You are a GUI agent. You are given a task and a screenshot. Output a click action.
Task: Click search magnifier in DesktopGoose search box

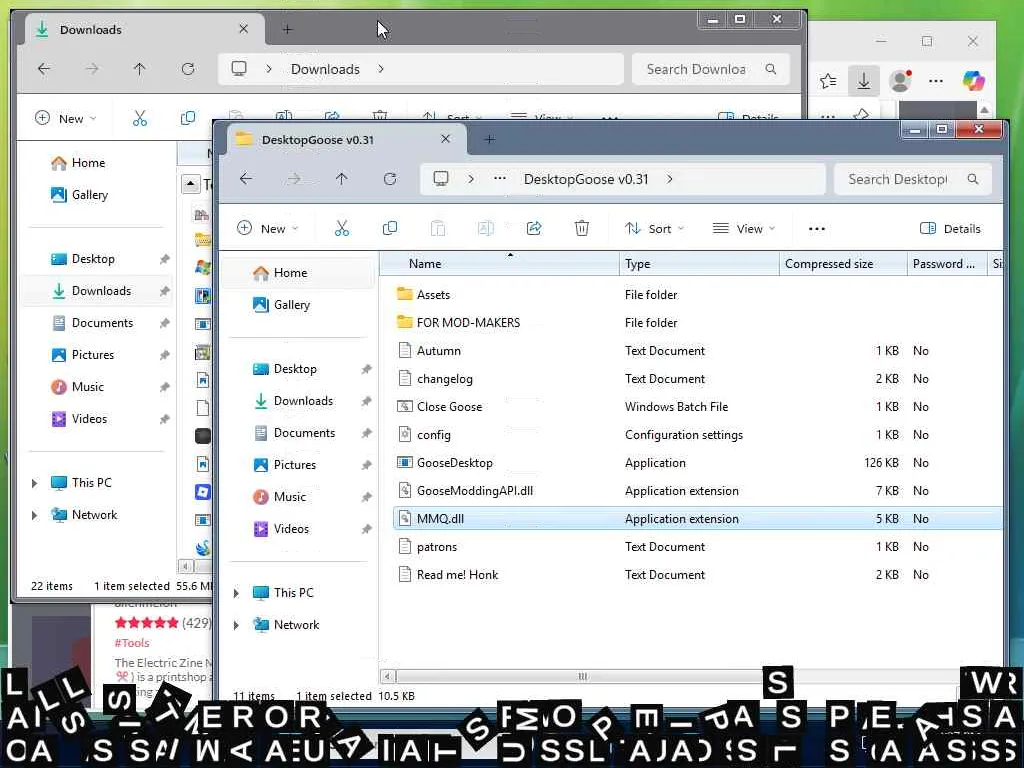[x=972, y=178]
